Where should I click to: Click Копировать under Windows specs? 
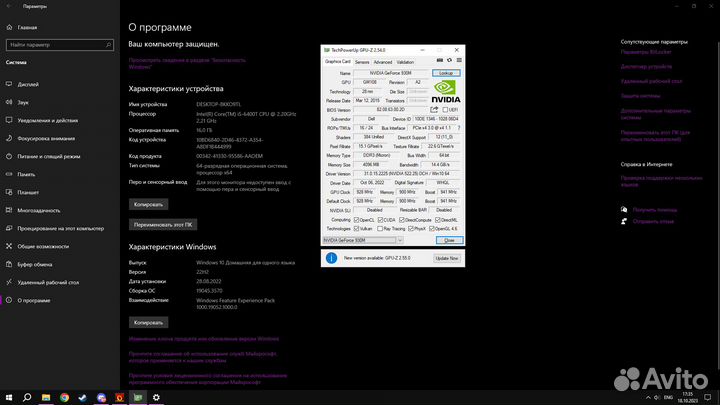[148, 322]
